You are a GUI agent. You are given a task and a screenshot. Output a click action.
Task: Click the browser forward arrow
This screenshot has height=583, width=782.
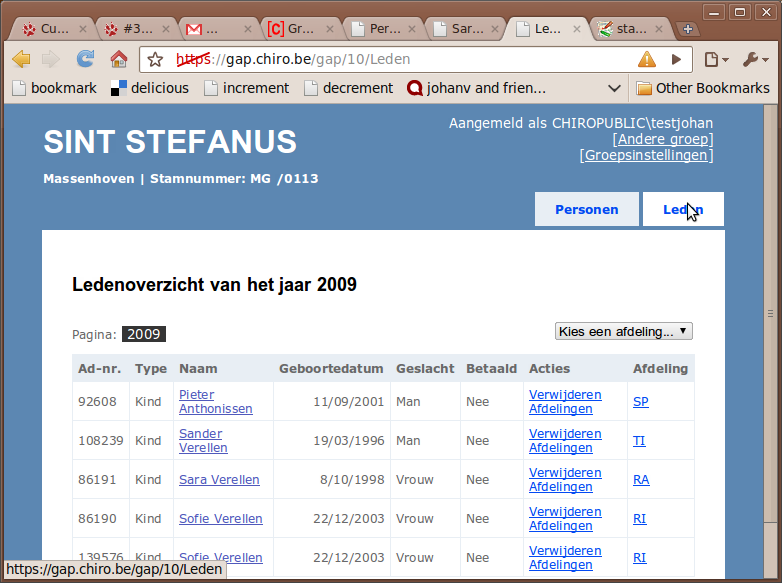point(50,59)
